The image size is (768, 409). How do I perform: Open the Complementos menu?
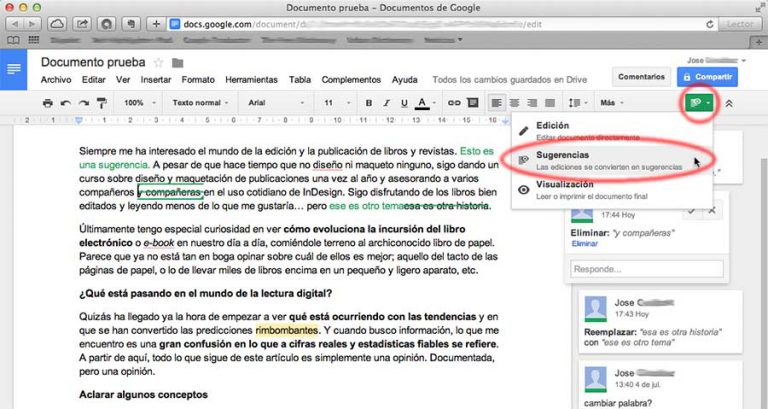pyautogui.click(x=351, y=79)
